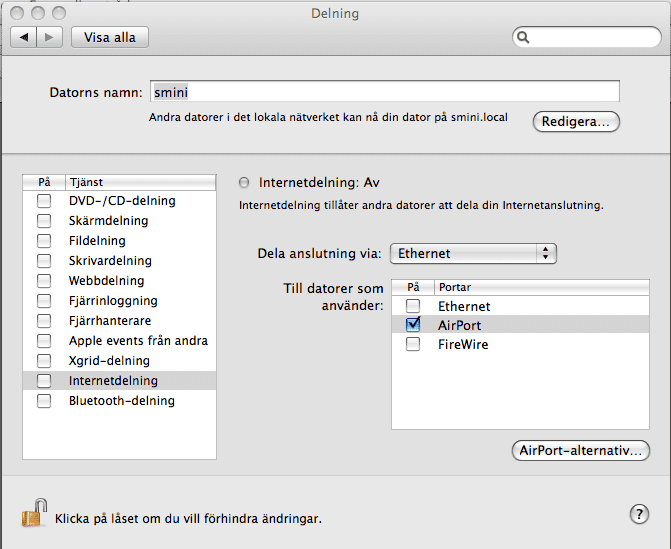Select Skärmdelning in the service list
Image resolution: width=671 pixels, height=549 pixels.
pos(108,221)
